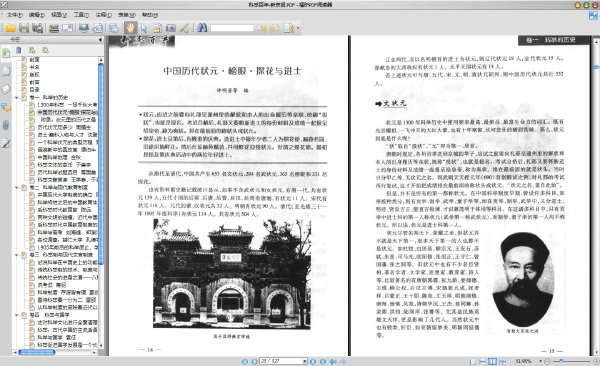
Task: Toggle facing pages view mode
Action: pos(492,361)
